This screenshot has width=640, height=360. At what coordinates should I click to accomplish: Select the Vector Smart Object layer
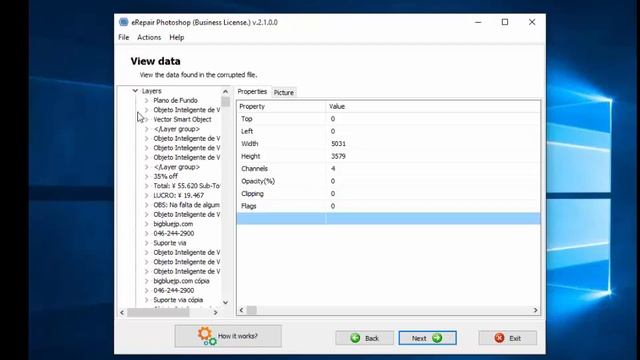182,120
